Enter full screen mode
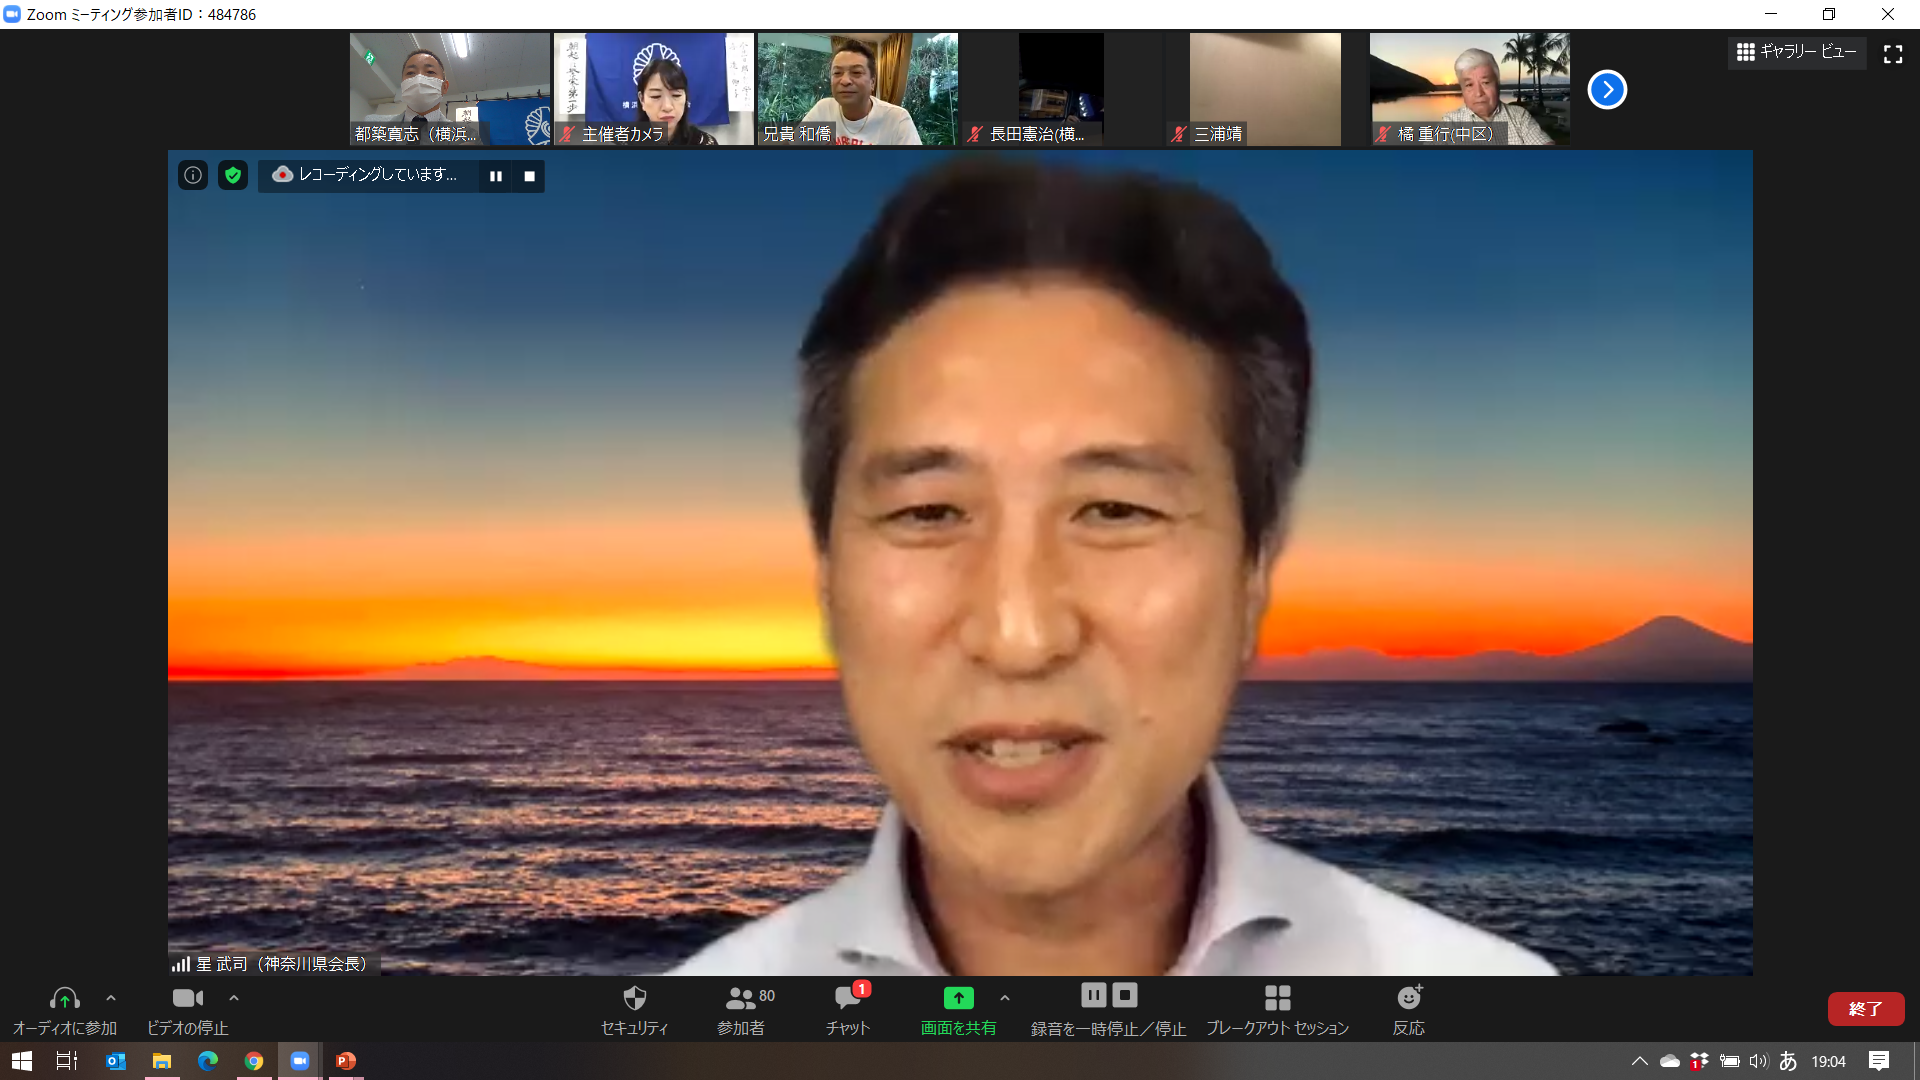This screenshot has height=1080, width=1920. [1893, 54]
